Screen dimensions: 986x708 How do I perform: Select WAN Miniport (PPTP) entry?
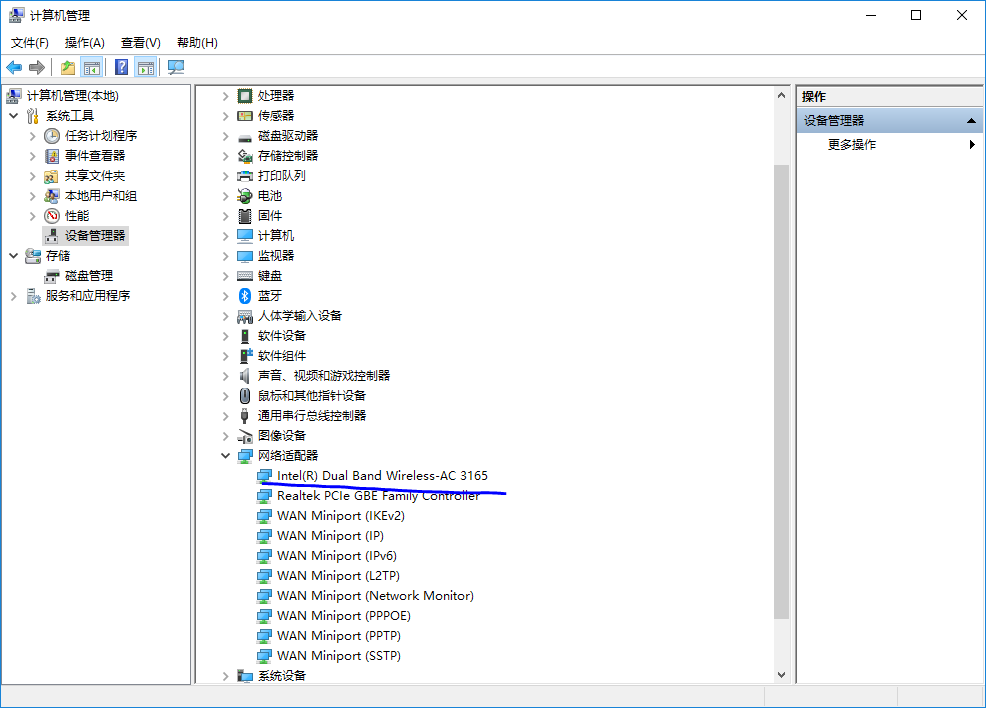(339, 636)
